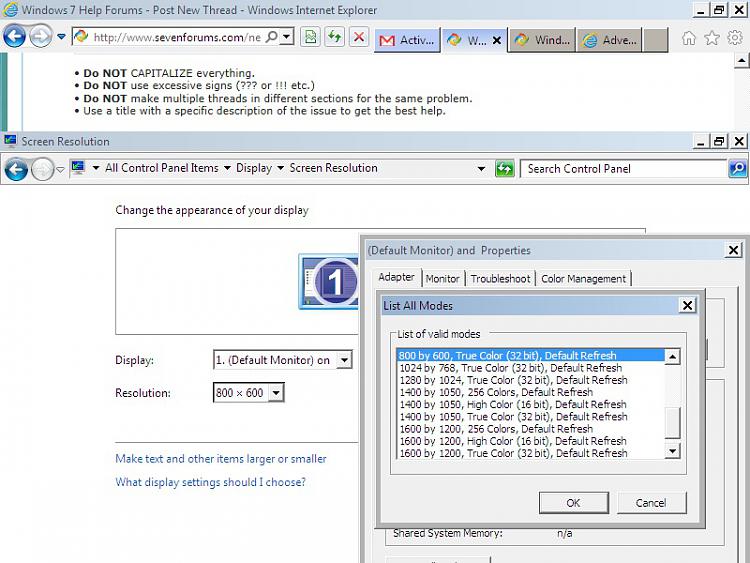Open browser Tools gear icon

(x=735, y=37)
